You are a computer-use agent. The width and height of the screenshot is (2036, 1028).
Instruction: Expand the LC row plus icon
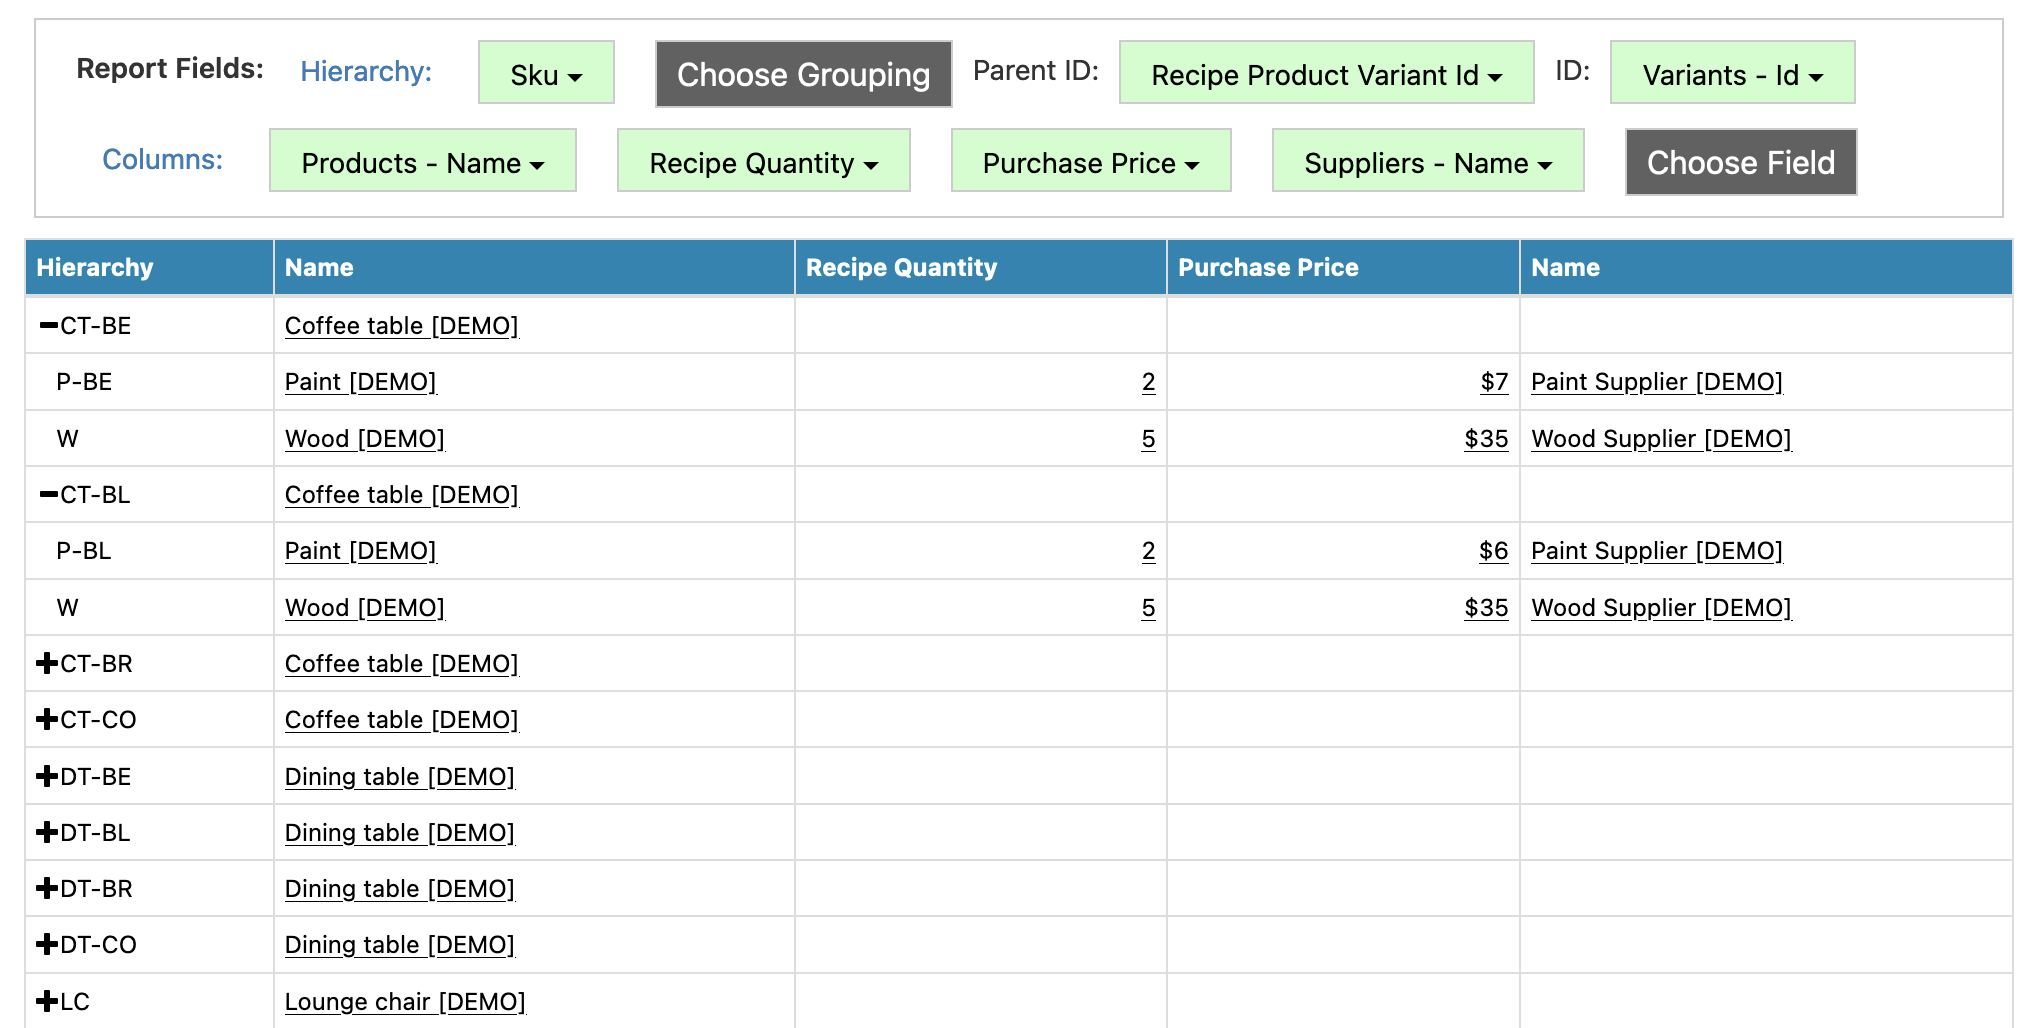(47, 1001)
